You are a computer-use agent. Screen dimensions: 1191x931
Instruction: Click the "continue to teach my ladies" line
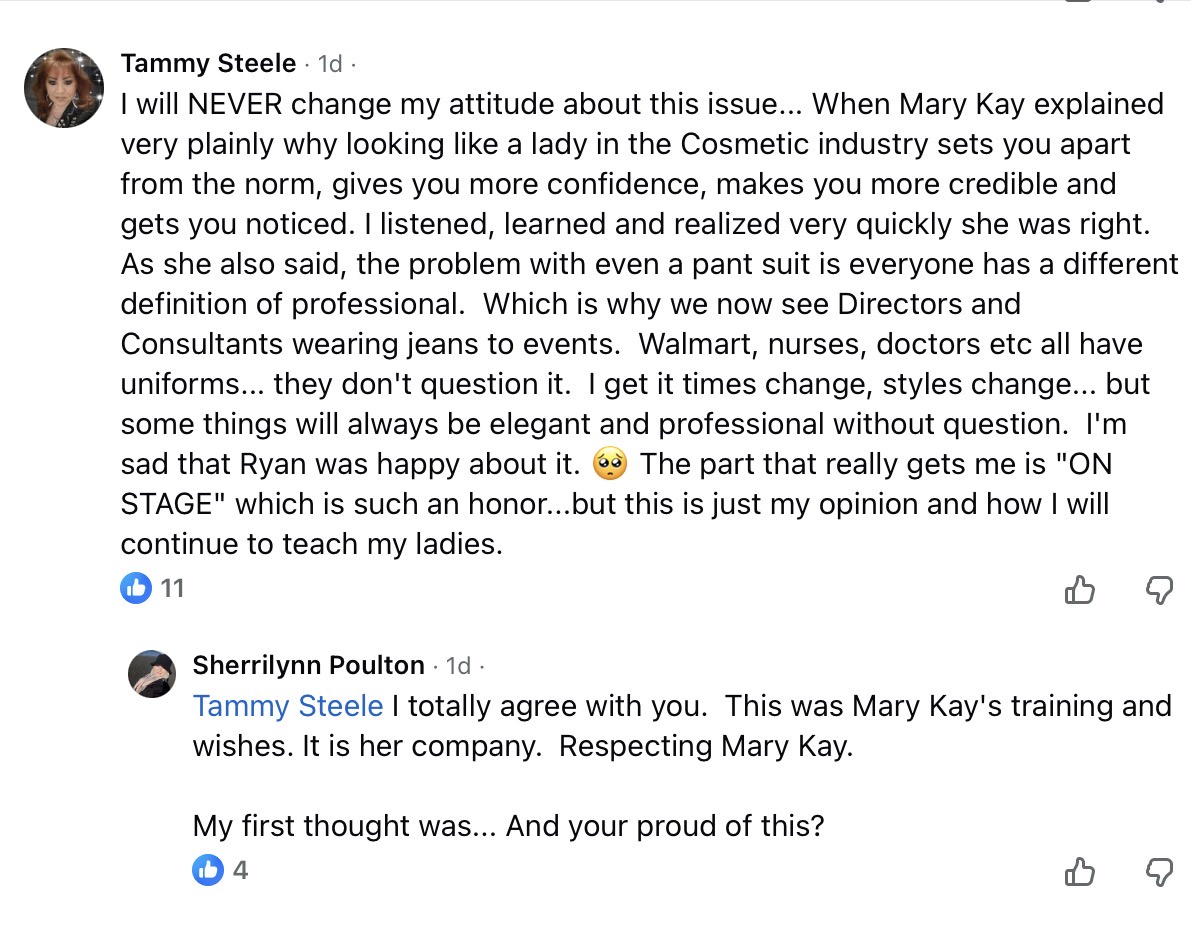click(x=310, y=544)
